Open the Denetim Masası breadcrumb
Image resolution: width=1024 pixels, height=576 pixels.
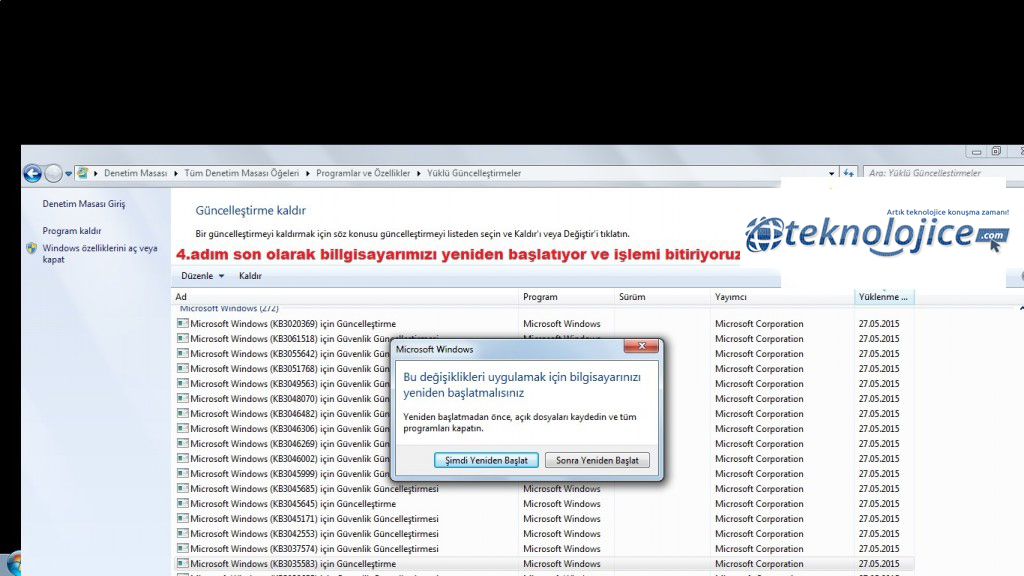click(135, 173)
